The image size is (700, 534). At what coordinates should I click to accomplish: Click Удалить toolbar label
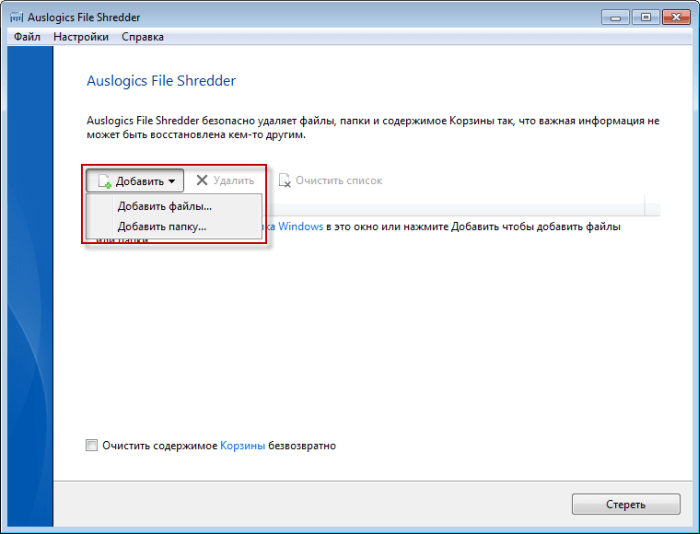[x=233, y=180]
